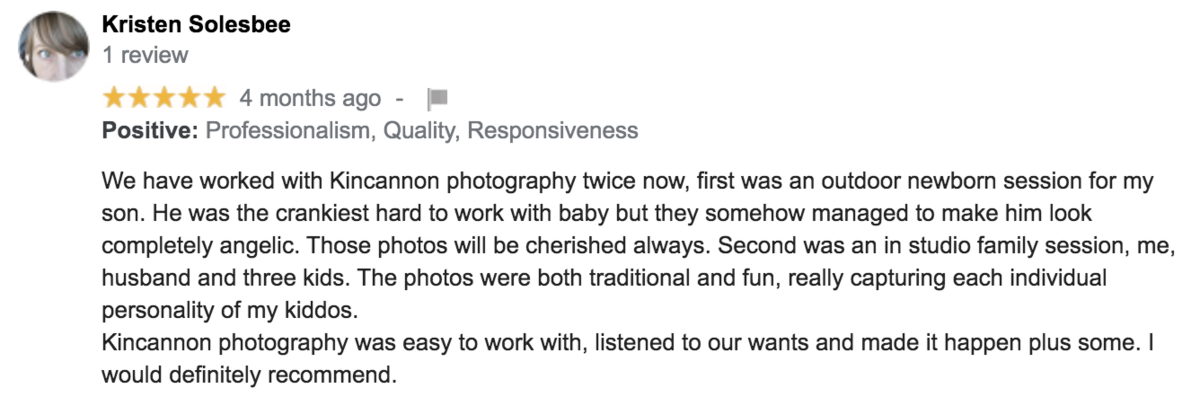Flag this review using the flag icon

coord(437,98)
